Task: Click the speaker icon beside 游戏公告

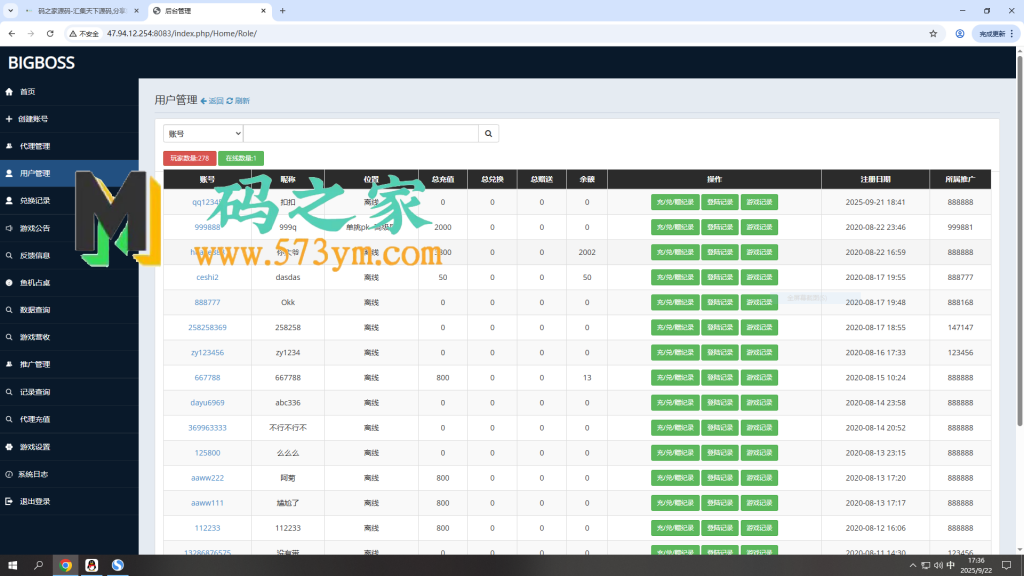Action: coord(9,228)
